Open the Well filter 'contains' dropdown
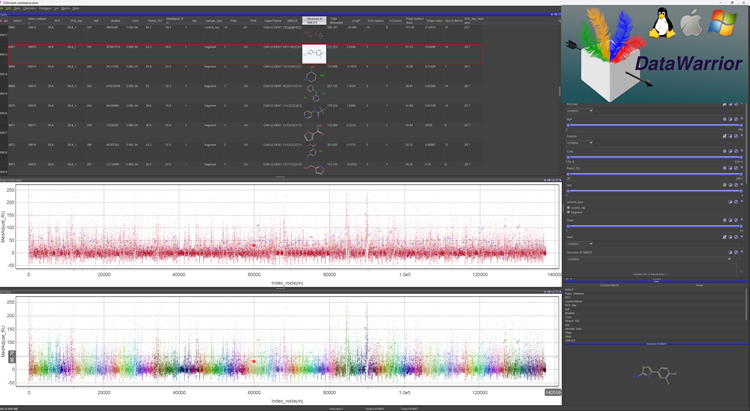The height and width of the screenshot is (411, 750). click(580, 244)
